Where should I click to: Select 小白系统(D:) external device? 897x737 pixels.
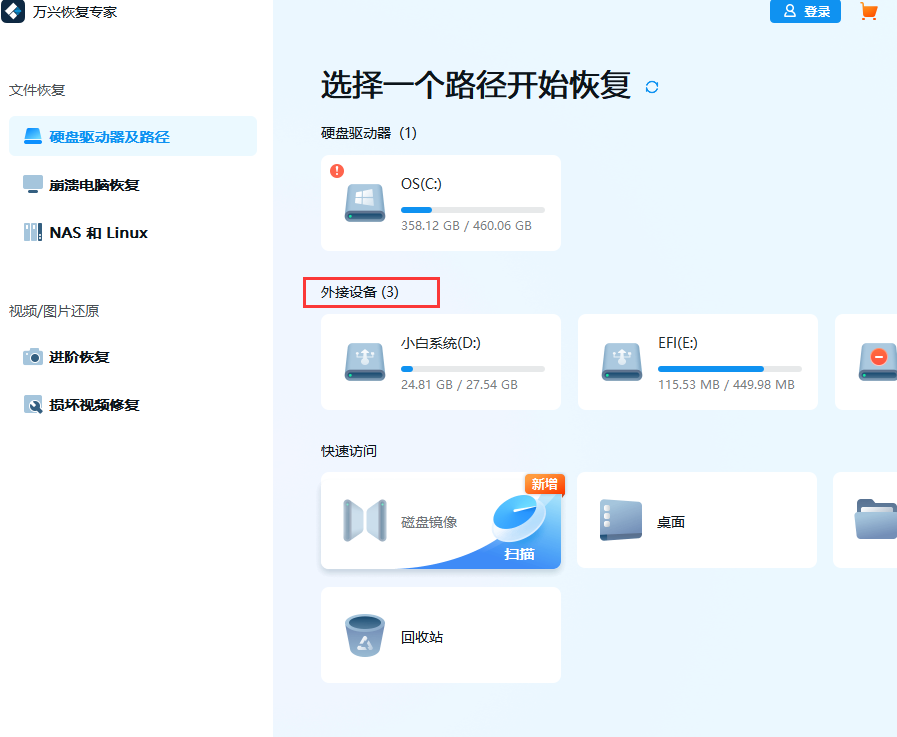click(x=440, y=362)
